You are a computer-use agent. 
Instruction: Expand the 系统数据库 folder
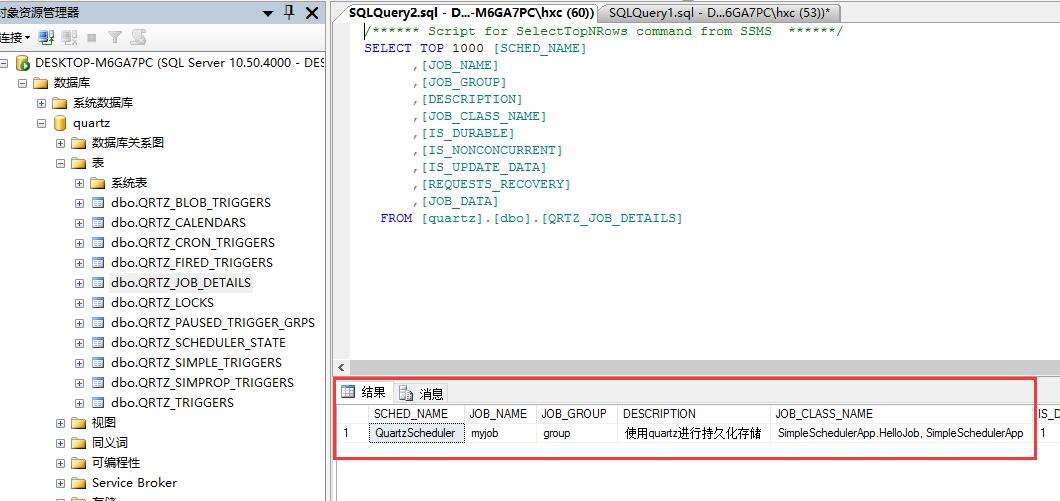pos(42,103)
